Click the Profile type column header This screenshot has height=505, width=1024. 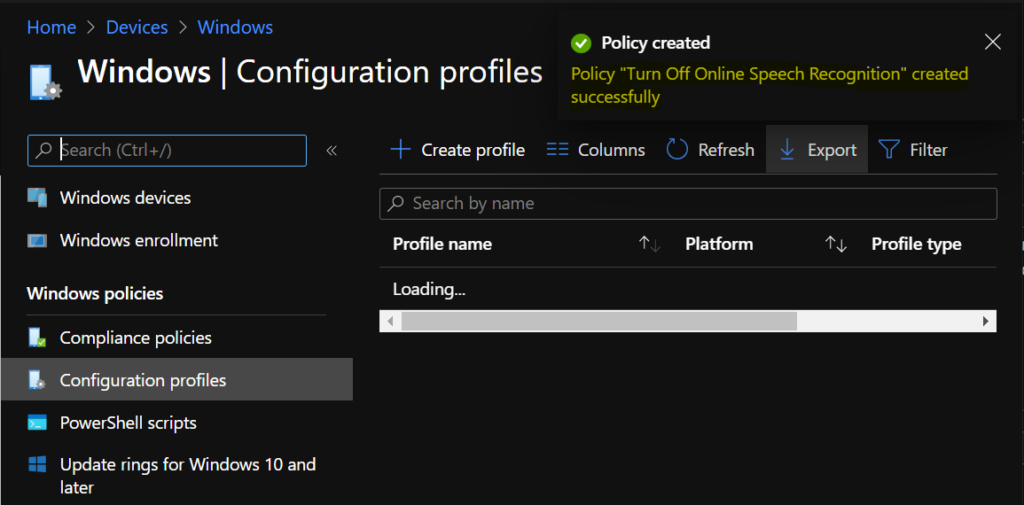coord(916,244)
